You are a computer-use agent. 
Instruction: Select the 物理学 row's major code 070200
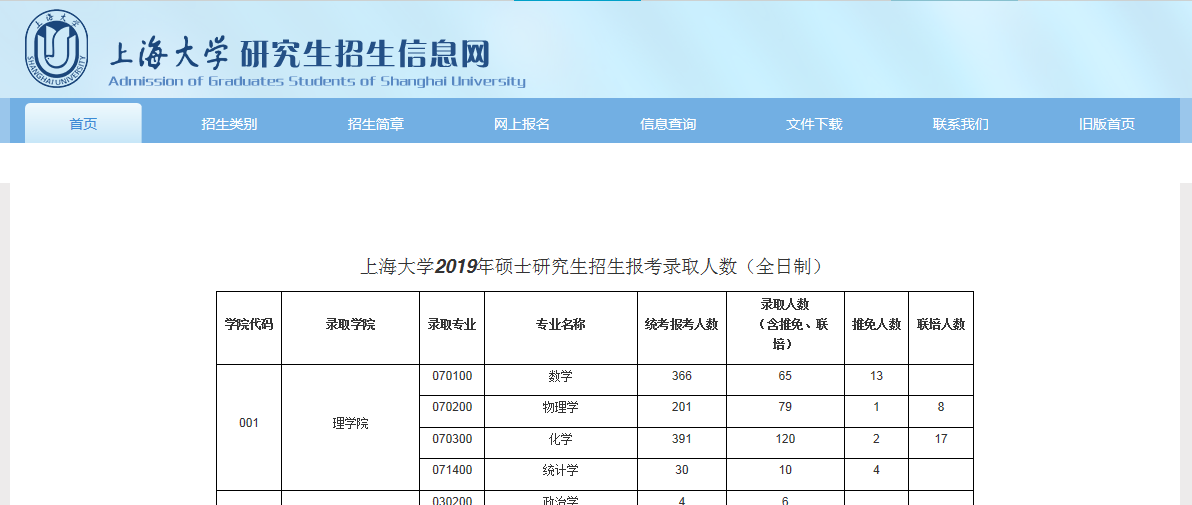[x=452, y=408]
